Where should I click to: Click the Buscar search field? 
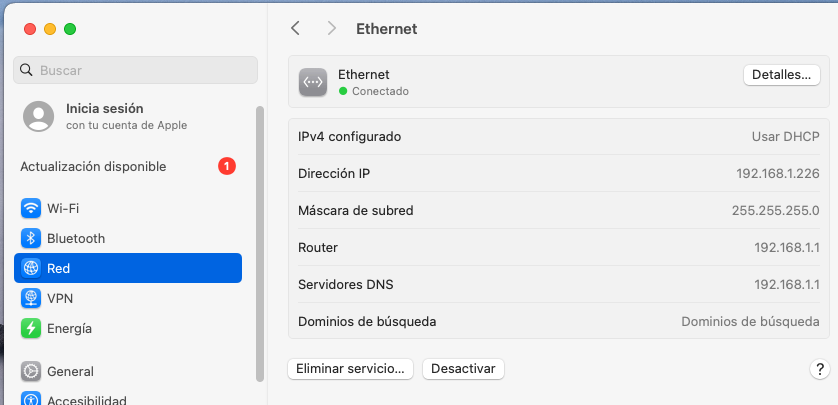(135, 70)
